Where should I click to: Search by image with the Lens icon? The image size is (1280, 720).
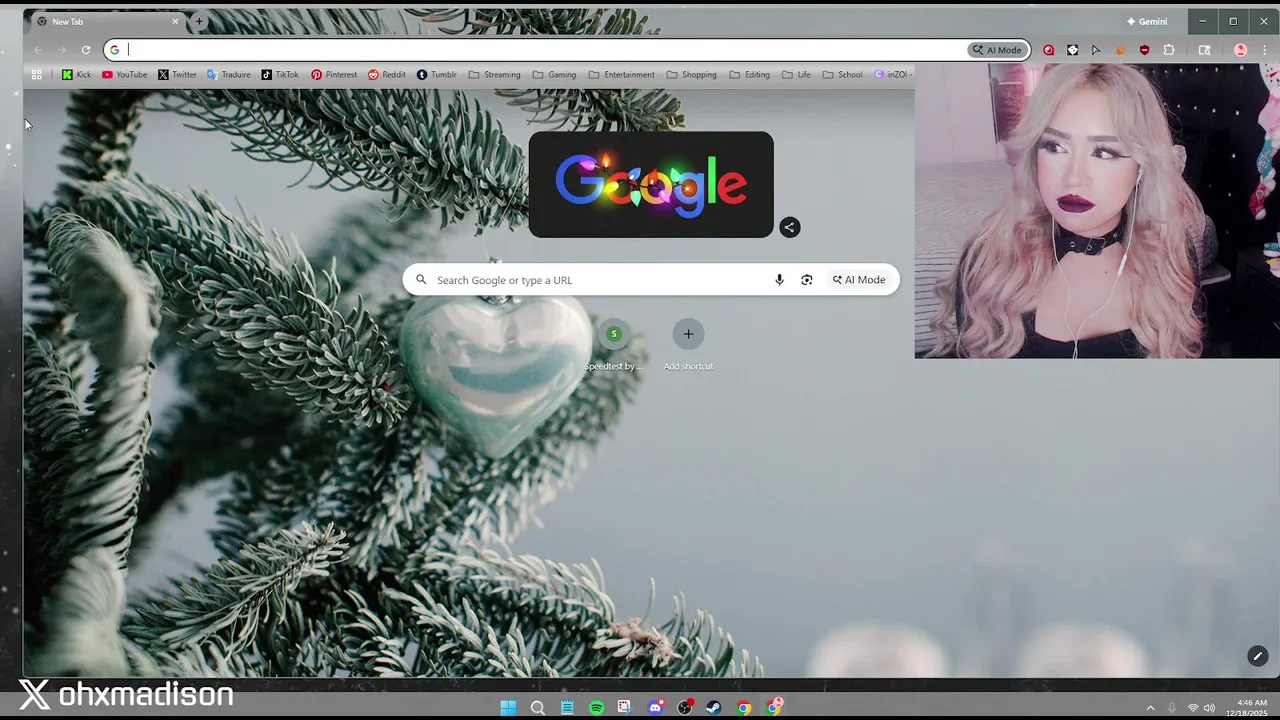pyautogui.click(x=807, y=280)
